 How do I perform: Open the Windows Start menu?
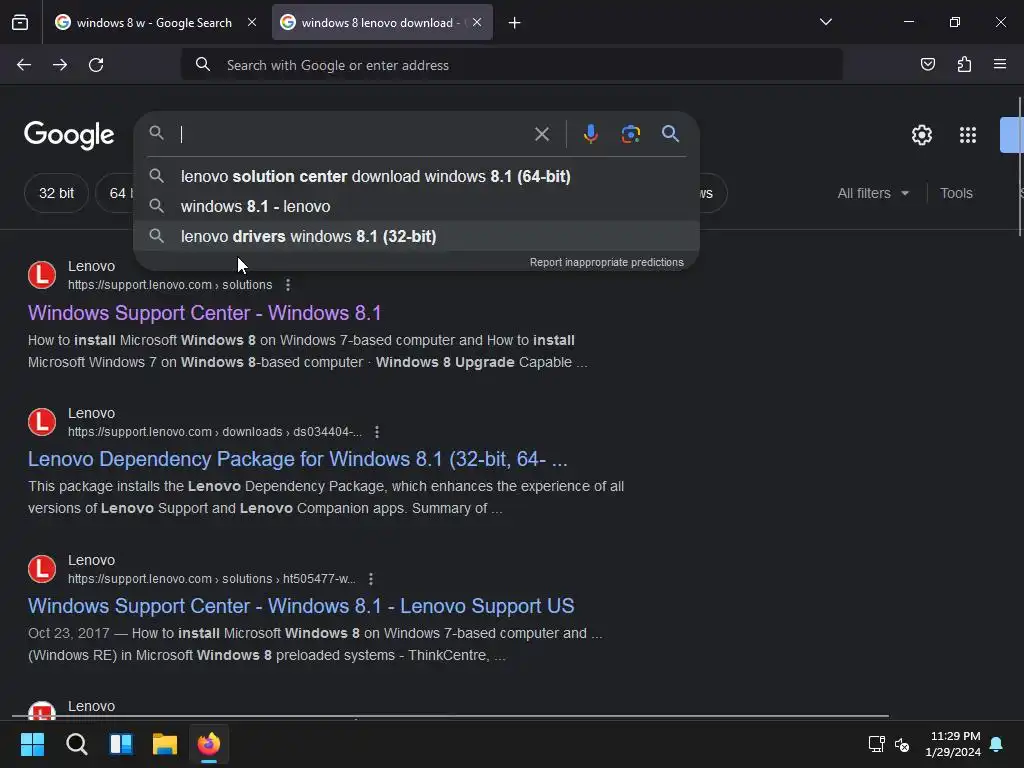point(32,744)
